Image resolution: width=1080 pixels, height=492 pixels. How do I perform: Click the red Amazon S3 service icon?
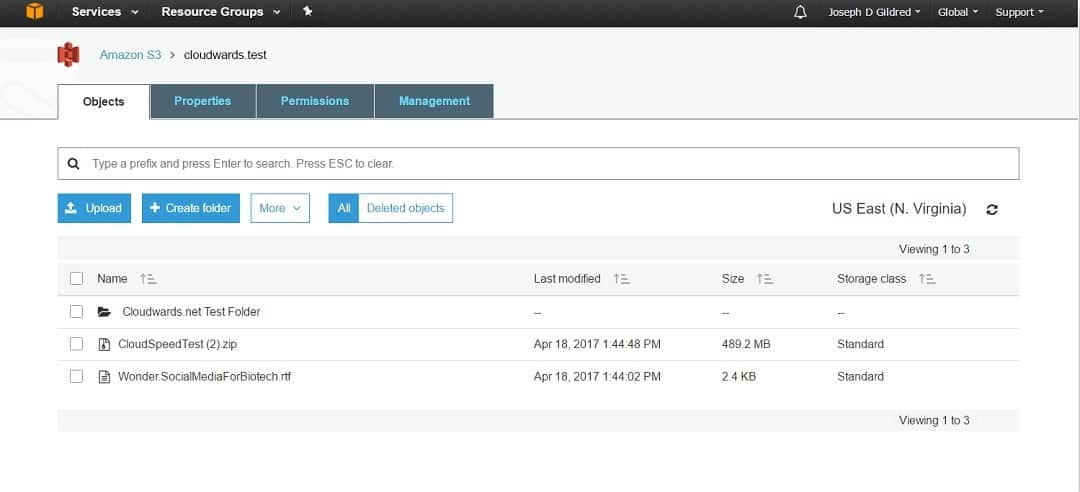coord(68,54)
